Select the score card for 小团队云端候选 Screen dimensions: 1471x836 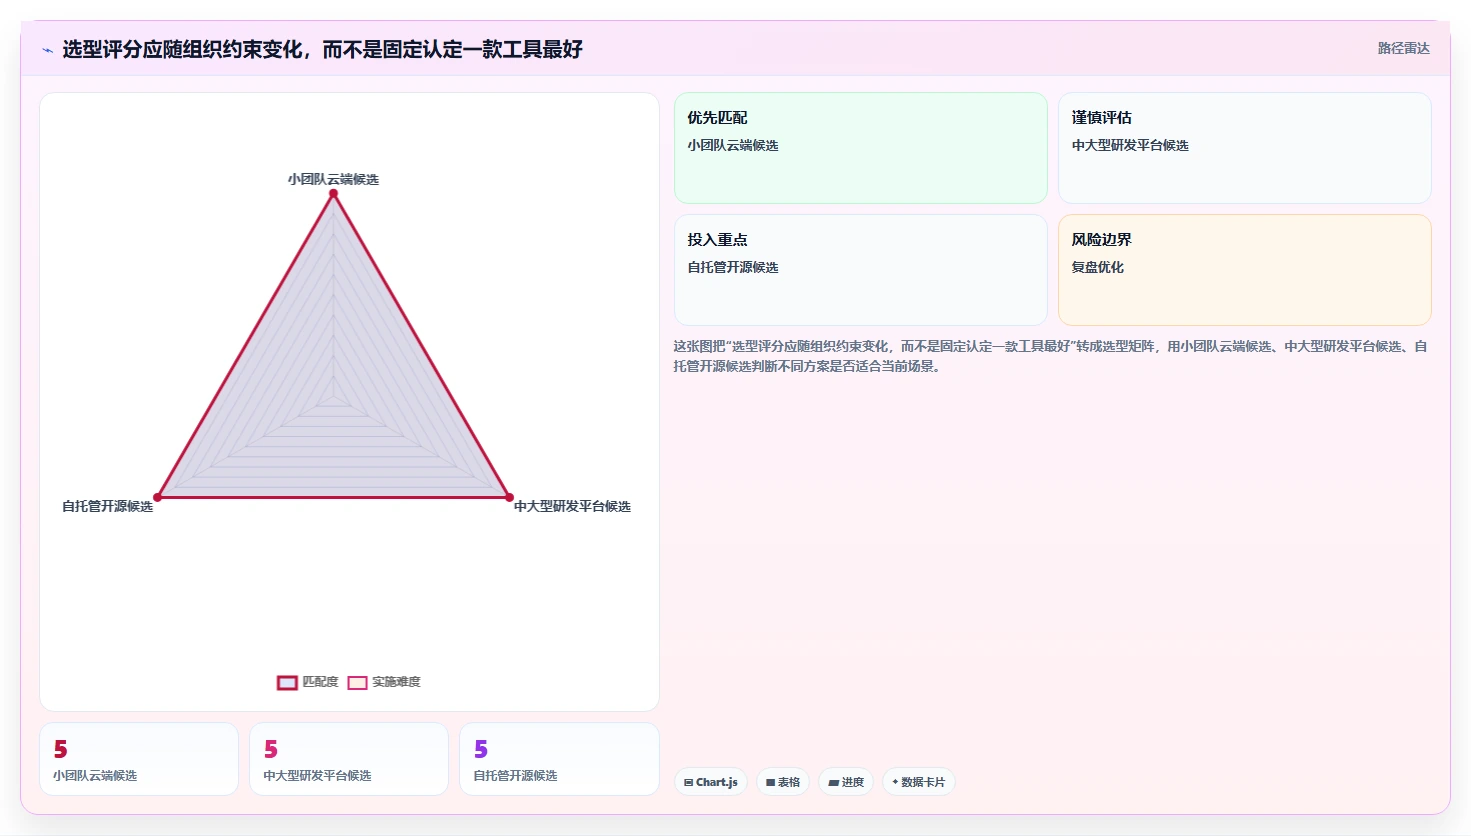coord(139,759)
